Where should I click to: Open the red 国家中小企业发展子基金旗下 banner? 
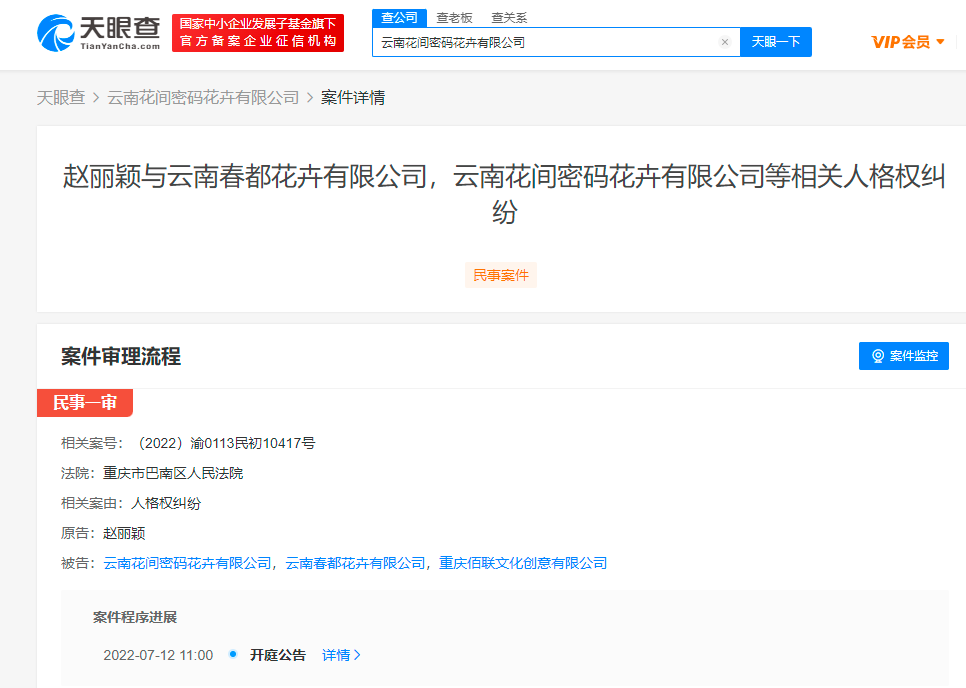[258, 33]
